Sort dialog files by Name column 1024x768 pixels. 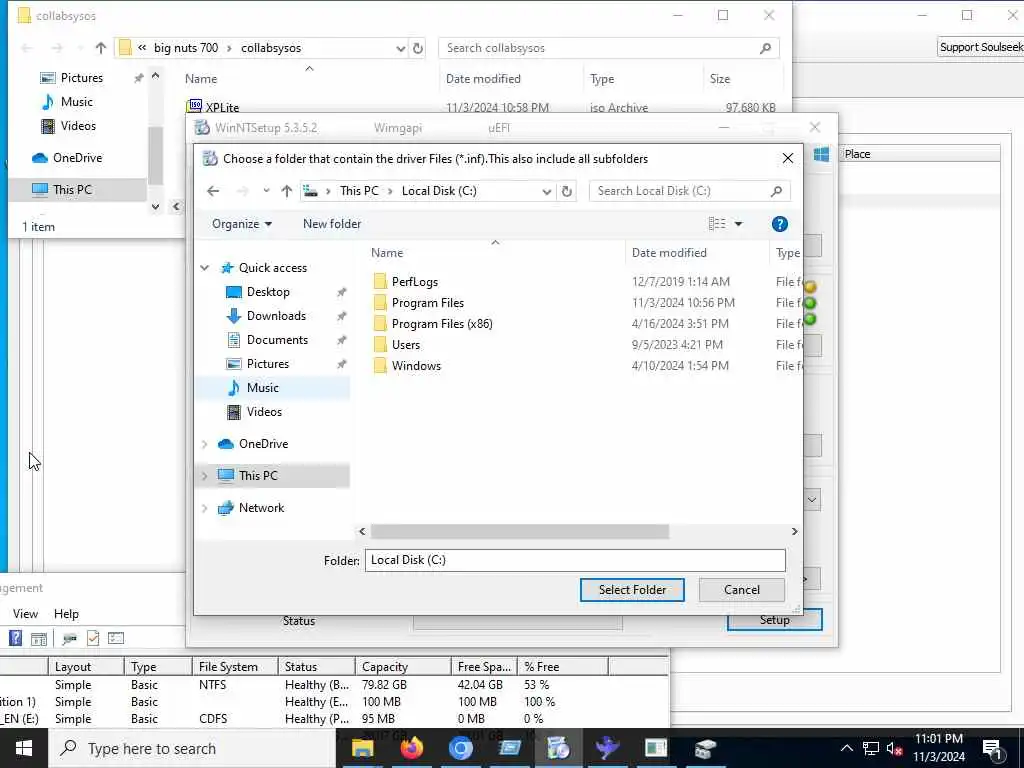387,253
